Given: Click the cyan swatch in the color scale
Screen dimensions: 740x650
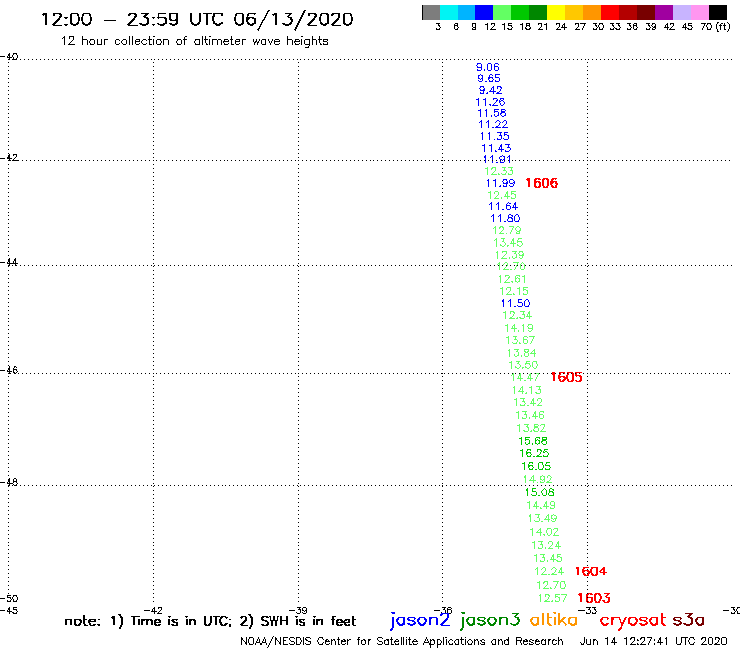Looking at the screenshot, I should [x=449, y=12].
